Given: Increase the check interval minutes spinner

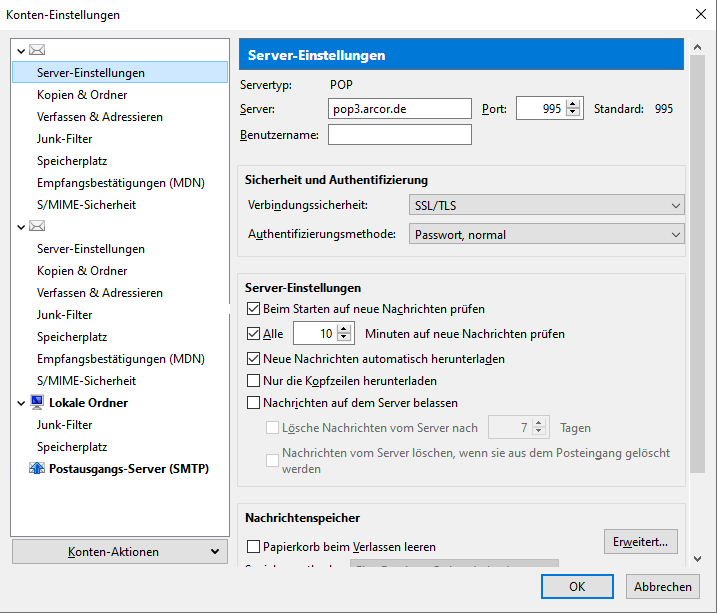Looking at the screenshot, I should click(344, 329).
